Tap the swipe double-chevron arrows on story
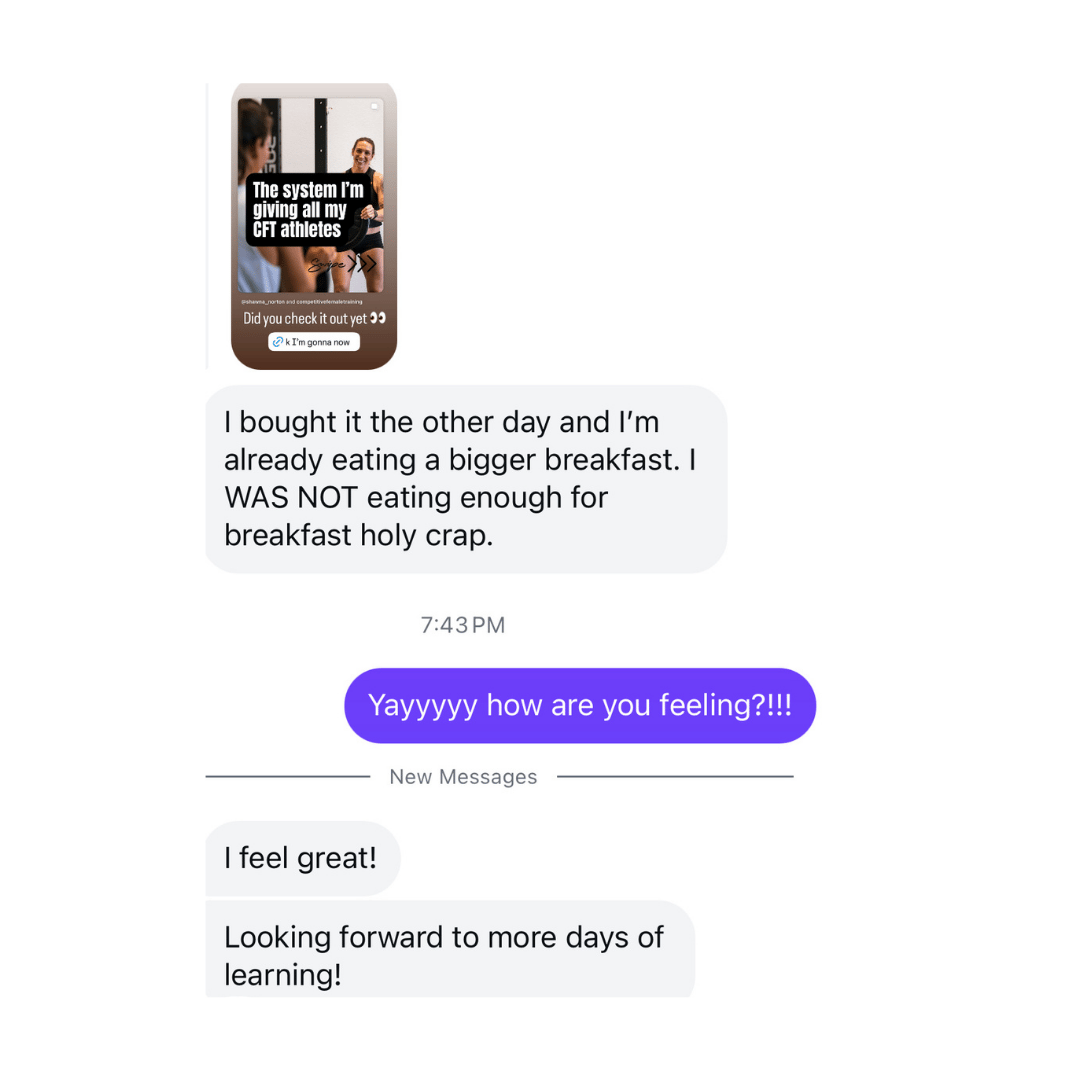 coord(362,262)
